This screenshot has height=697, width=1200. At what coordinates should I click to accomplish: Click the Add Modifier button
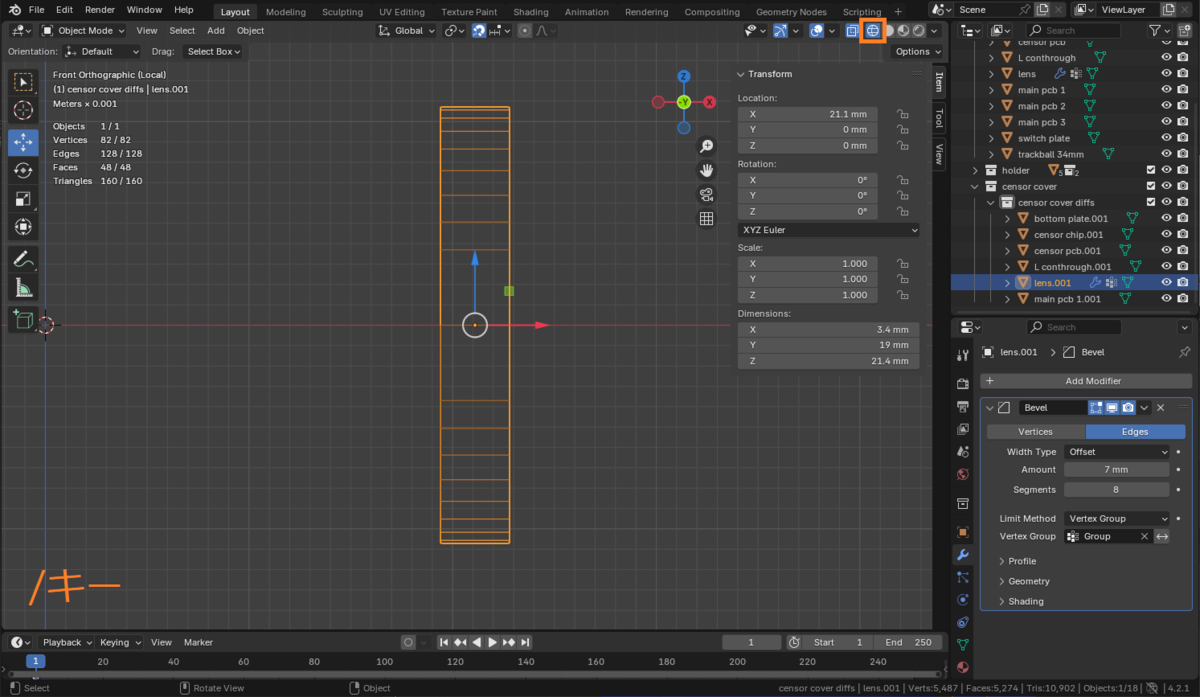(1086, 381)
